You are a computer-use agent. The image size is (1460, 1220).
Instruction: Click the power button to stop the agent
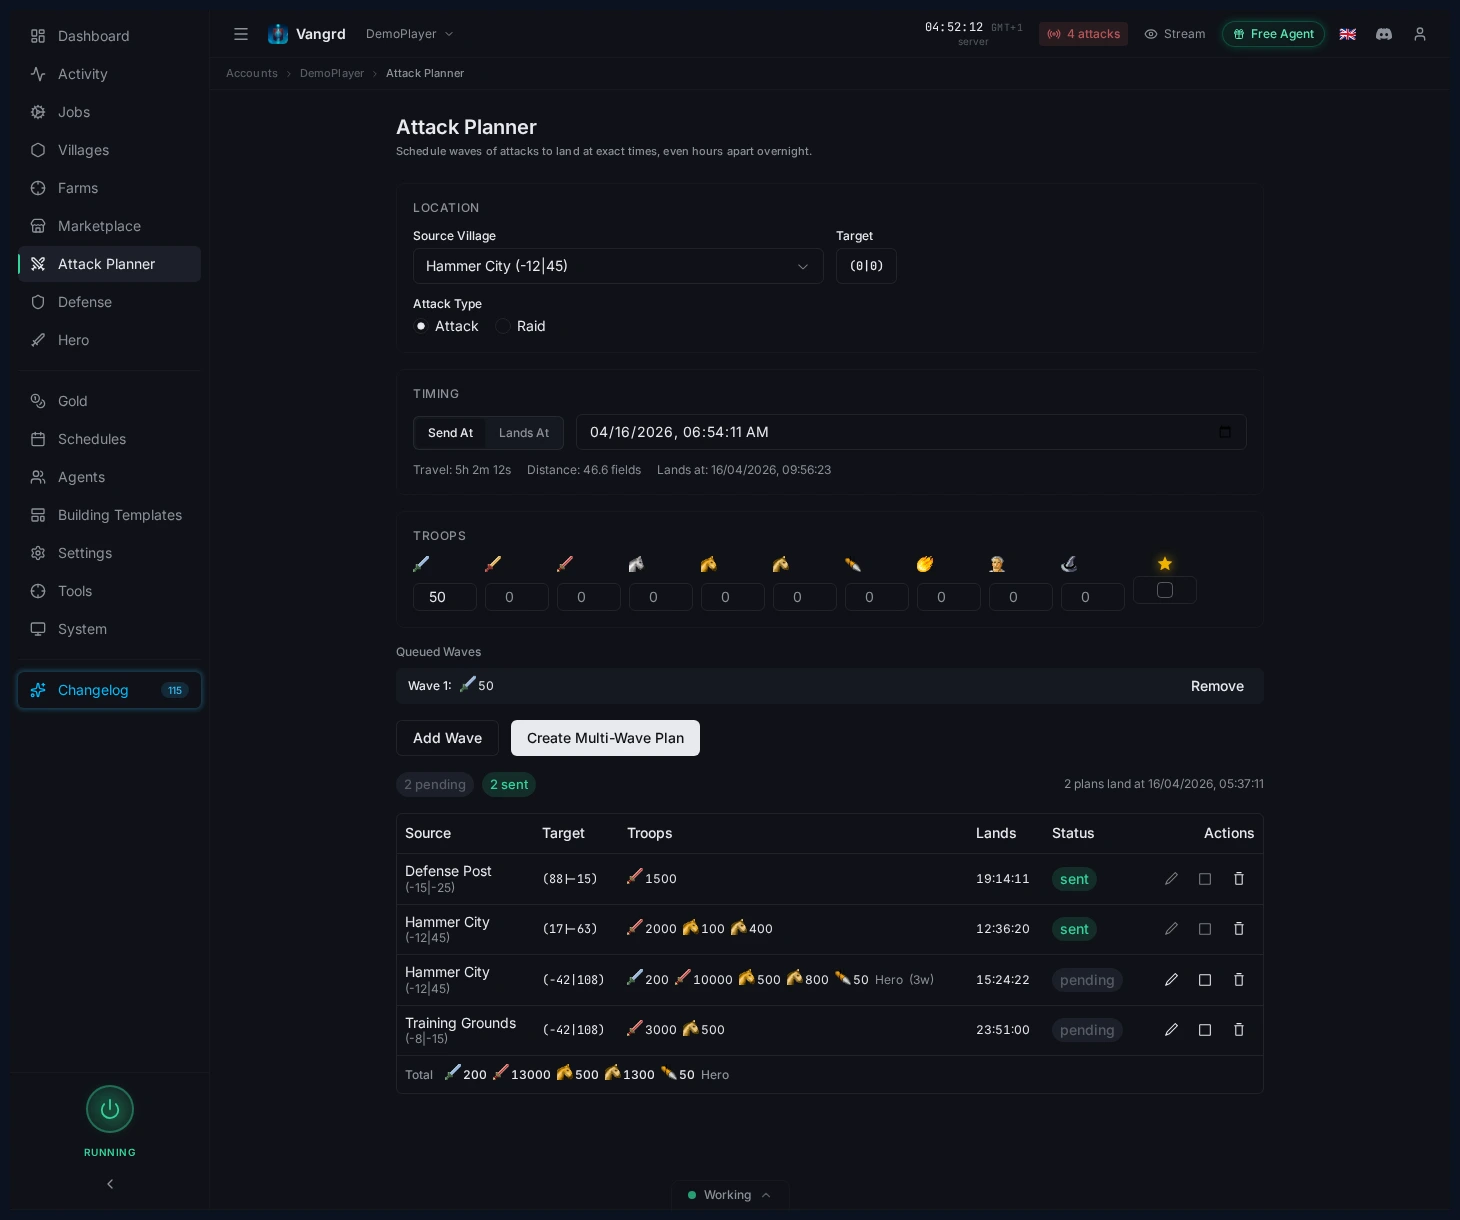point(110,1109)
